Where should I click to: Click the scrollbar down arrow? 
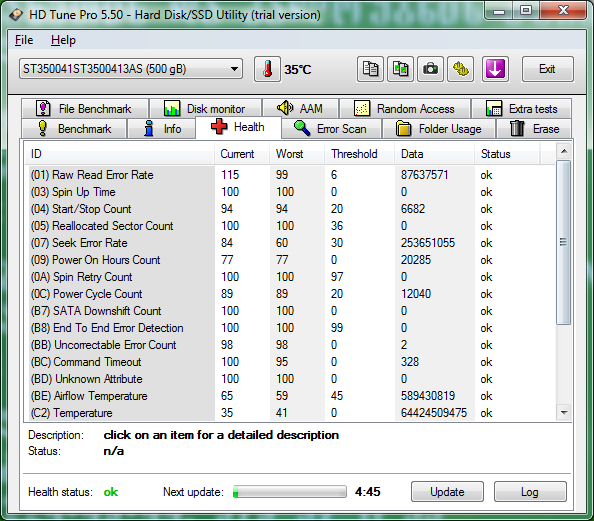[x=564, y=412]
